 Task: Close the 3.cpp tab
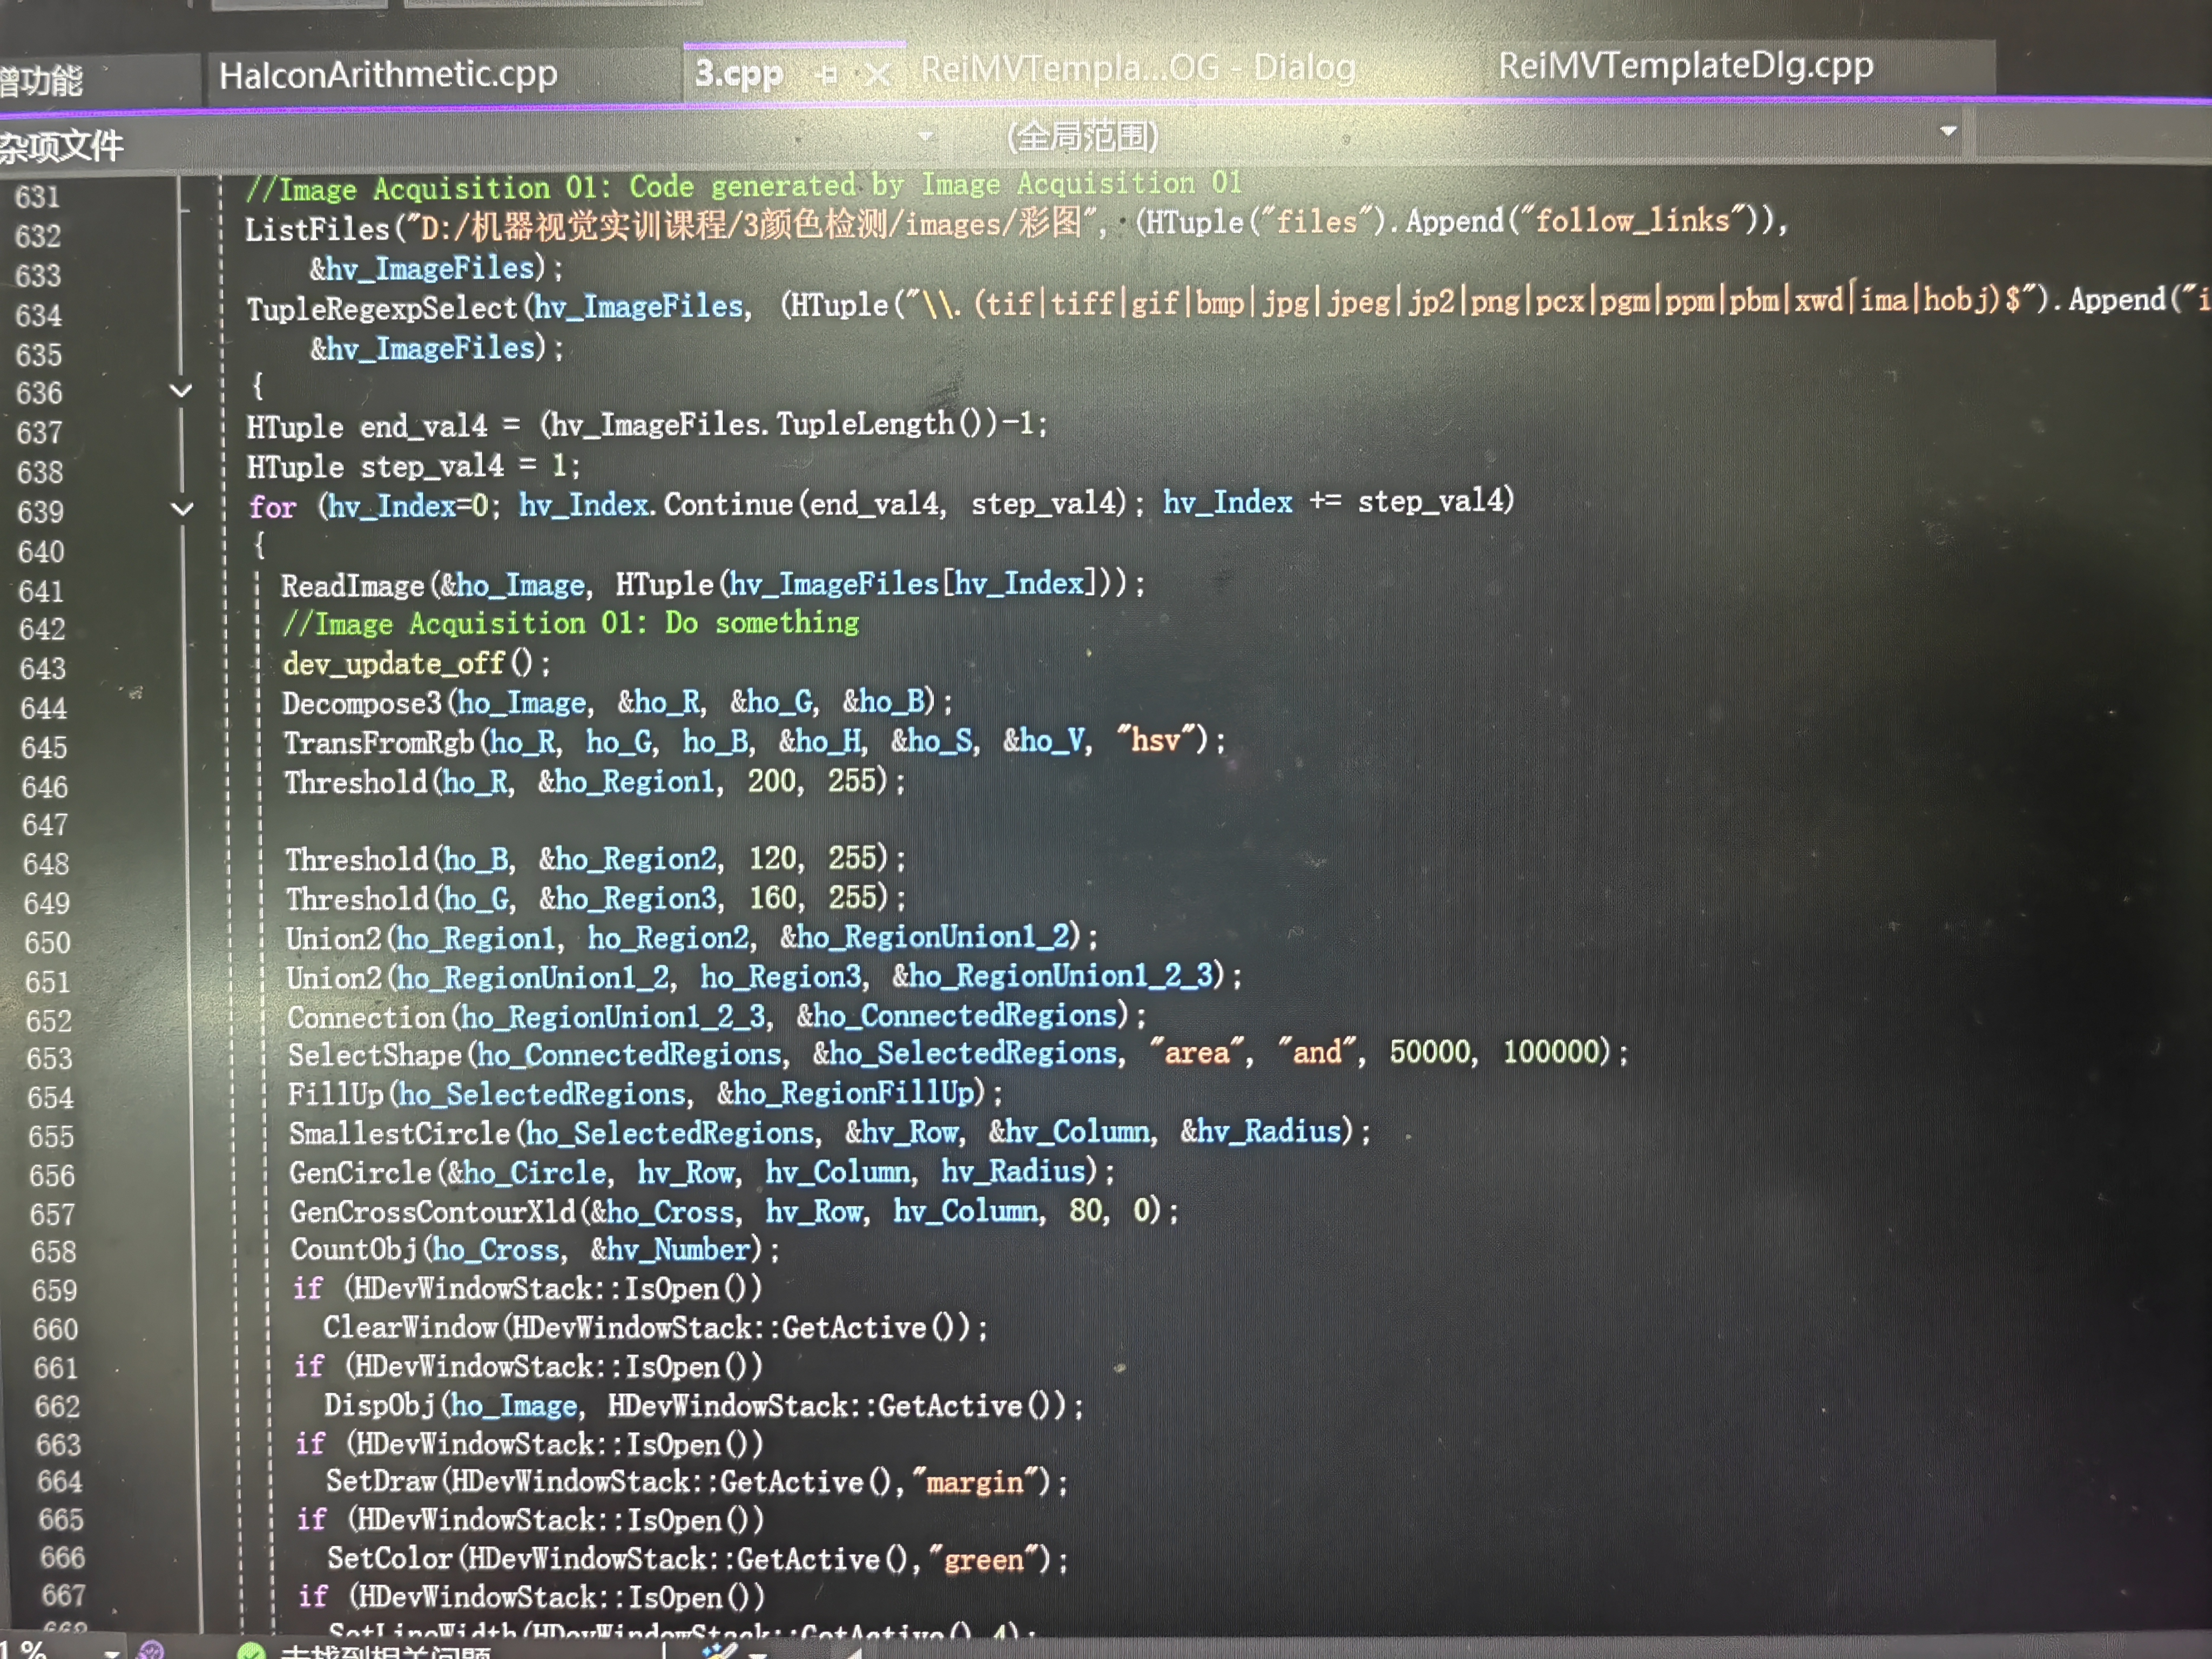pos(877,74)
